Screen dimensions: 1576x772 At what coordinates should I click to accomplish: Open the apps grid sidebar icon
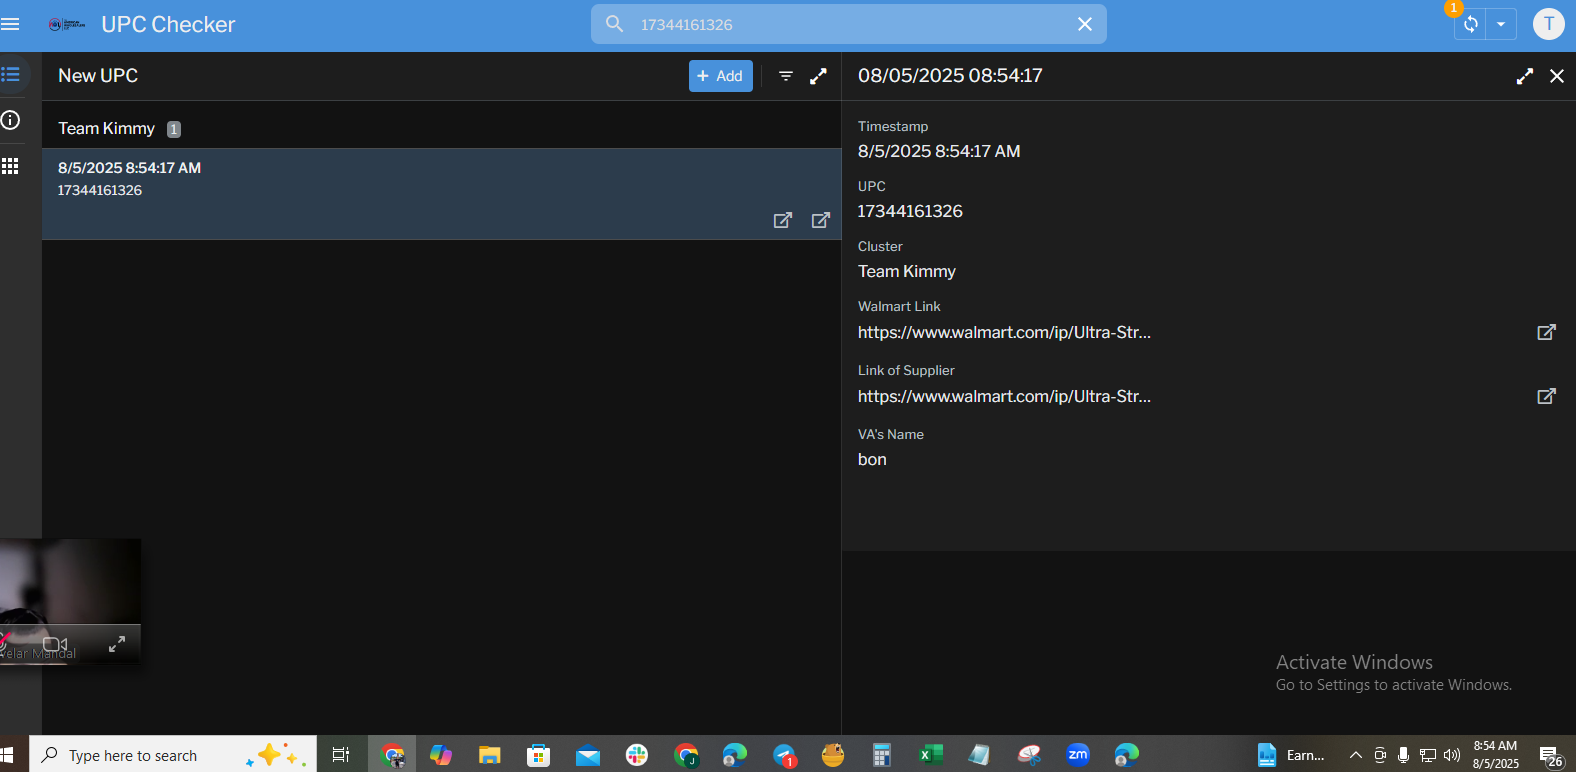pyautogui.click(x=11, y=166)
